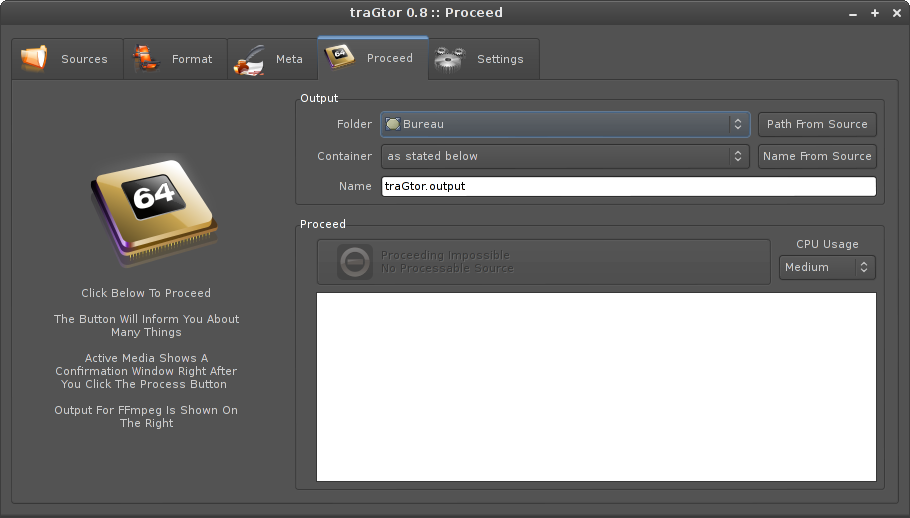Click the Proceeding Impossible button
This screenshot has height=518, width=910.
tap(543, 262)
